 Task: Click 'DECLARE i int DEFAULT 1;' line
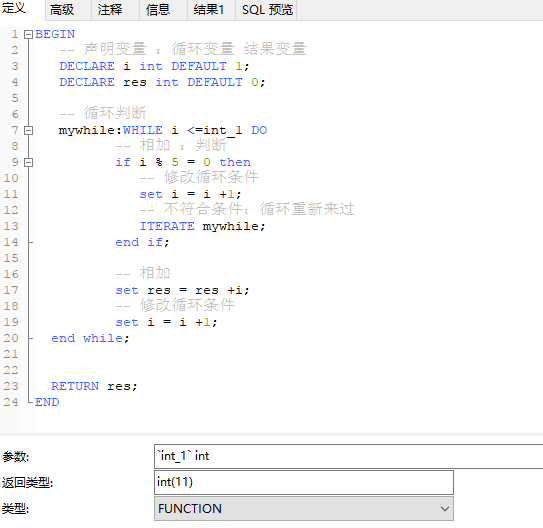click(x=154, y=66)
